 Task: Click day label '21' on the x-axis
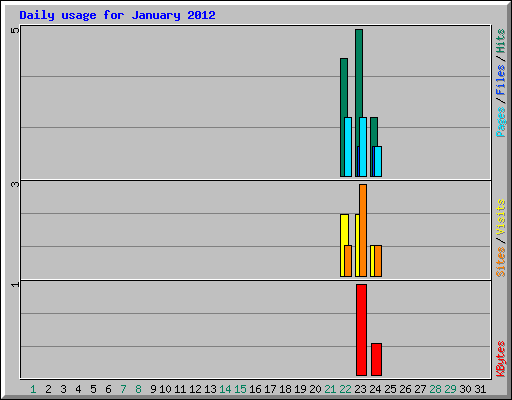[x=330, y=389]
